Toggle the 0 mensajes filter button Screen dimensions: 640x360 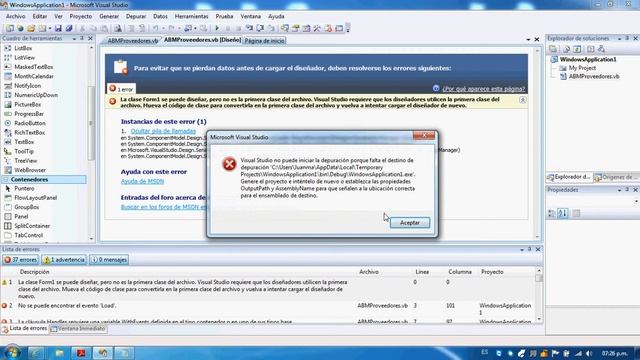[109, 260]
